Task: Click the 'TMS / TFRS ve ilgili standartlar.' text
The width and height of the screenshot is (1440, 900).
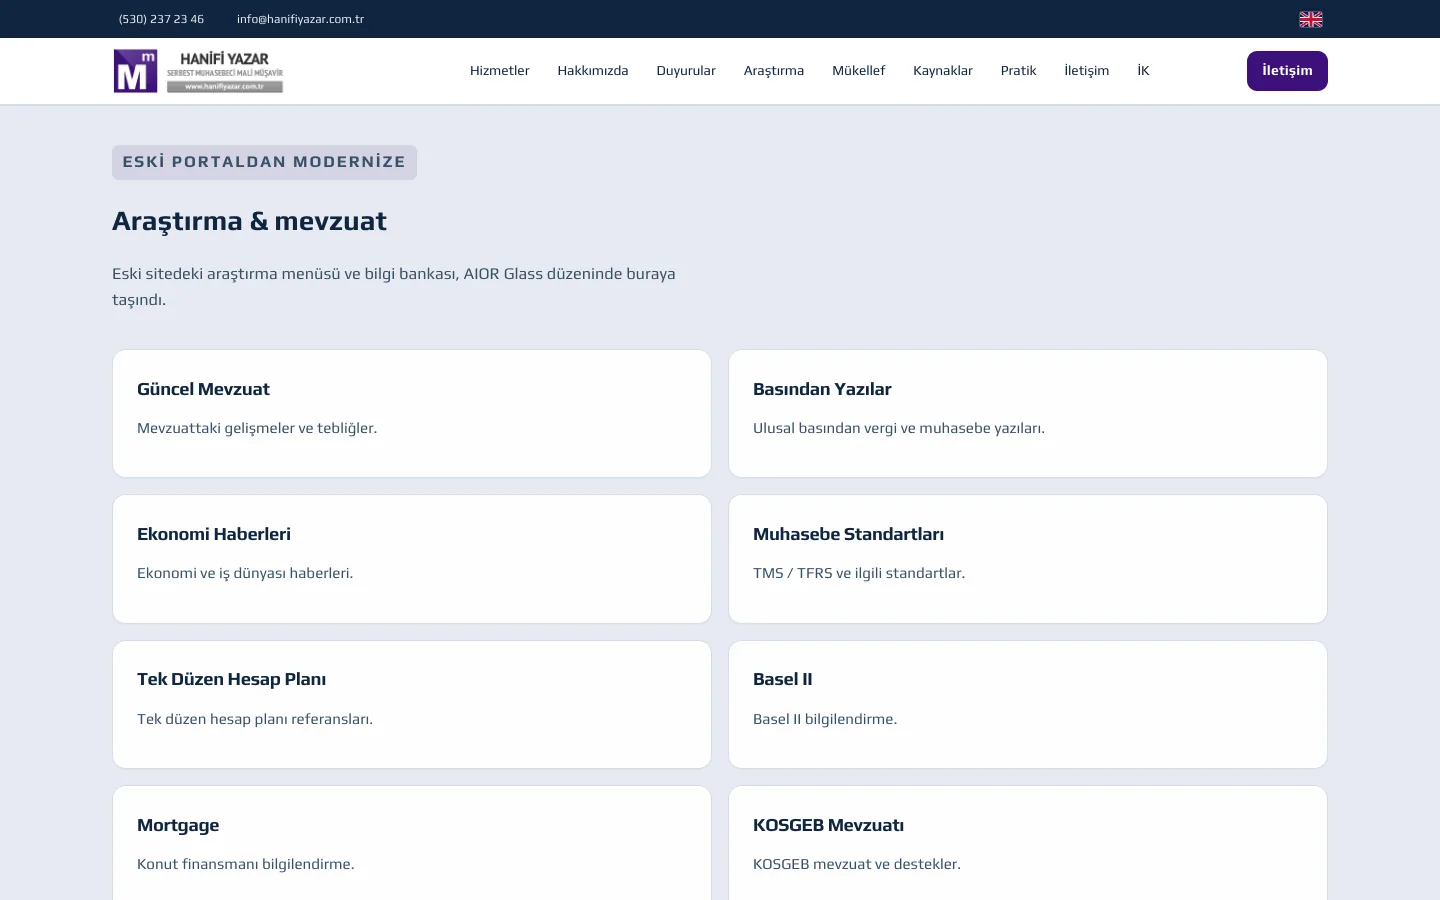Action: [859, 573]
